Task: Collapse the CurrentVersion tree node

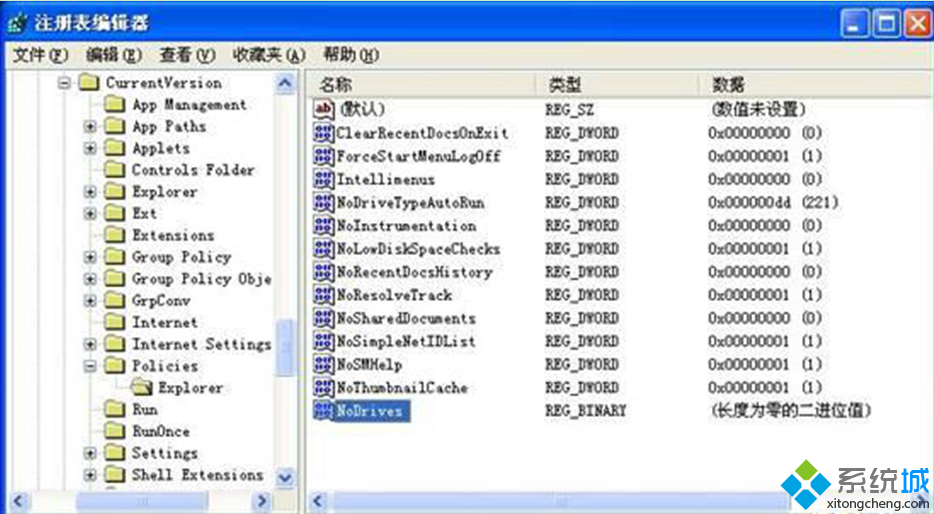Action: [x=65, y=83]
